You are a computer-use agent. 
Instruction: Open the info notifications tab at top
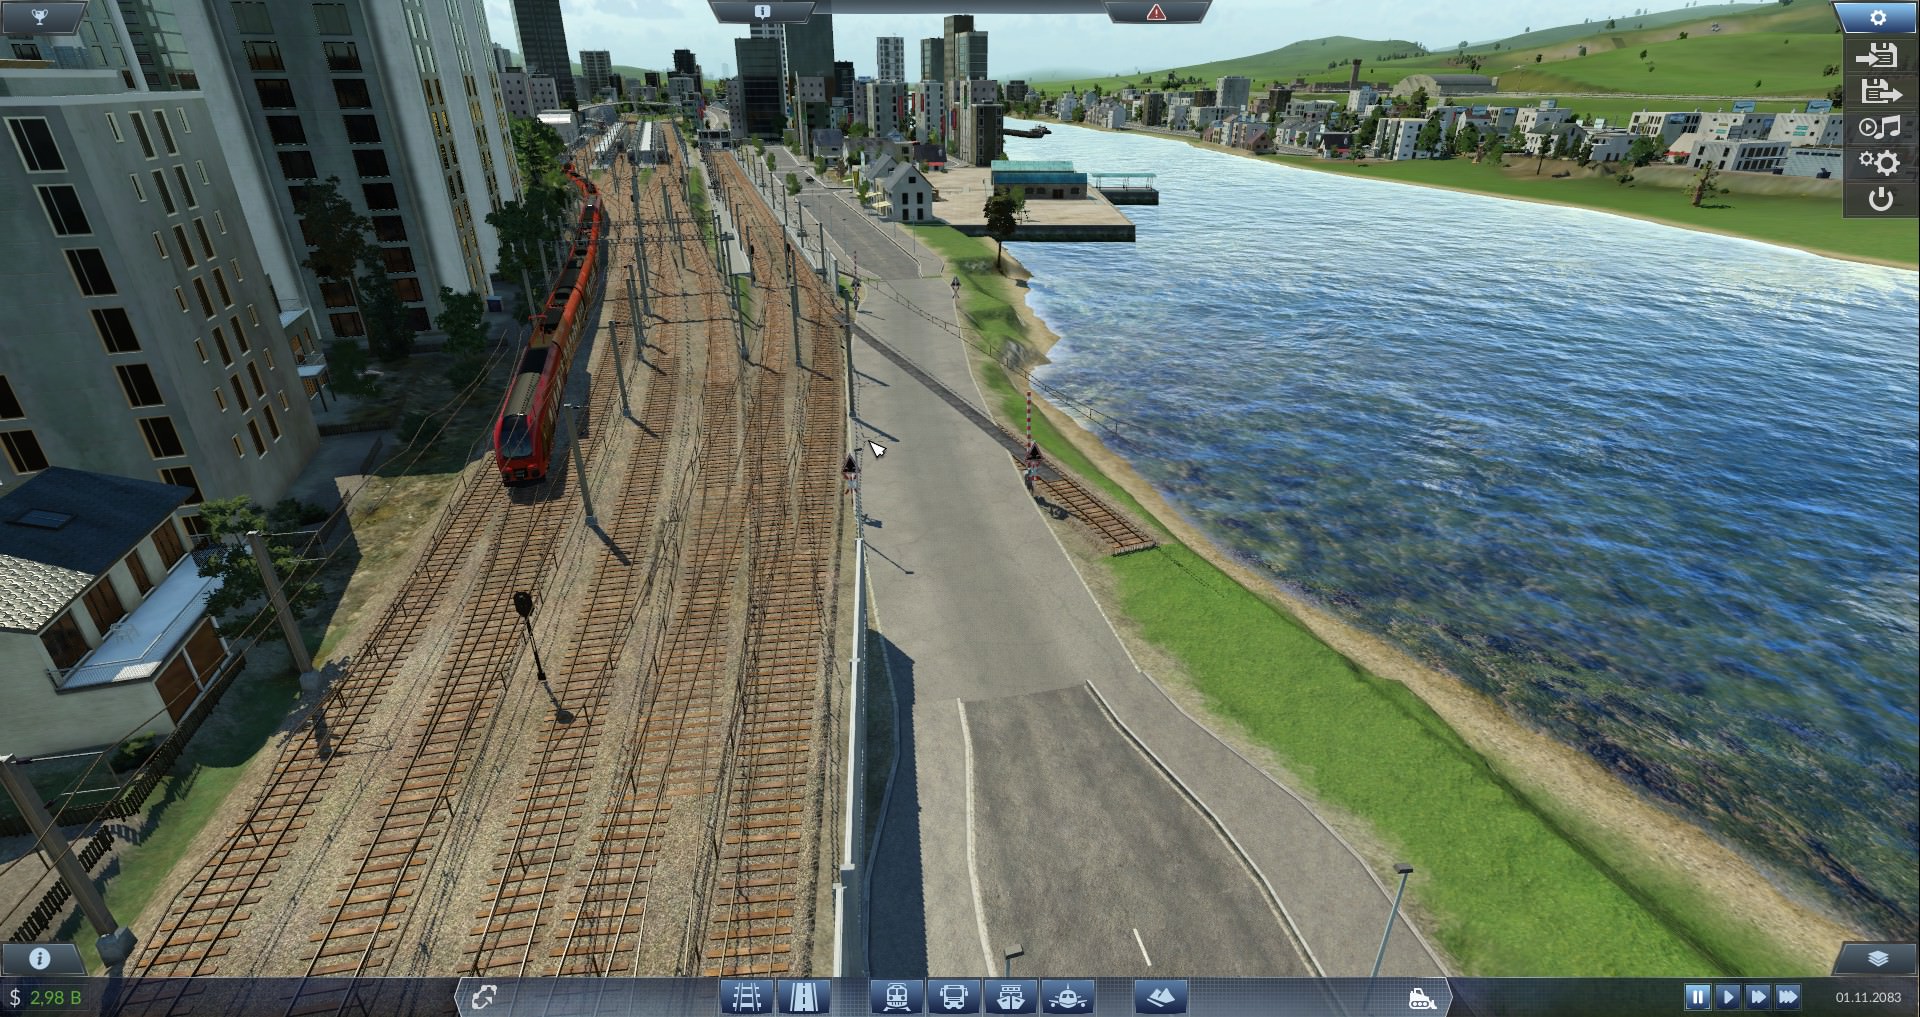point(763,12)
